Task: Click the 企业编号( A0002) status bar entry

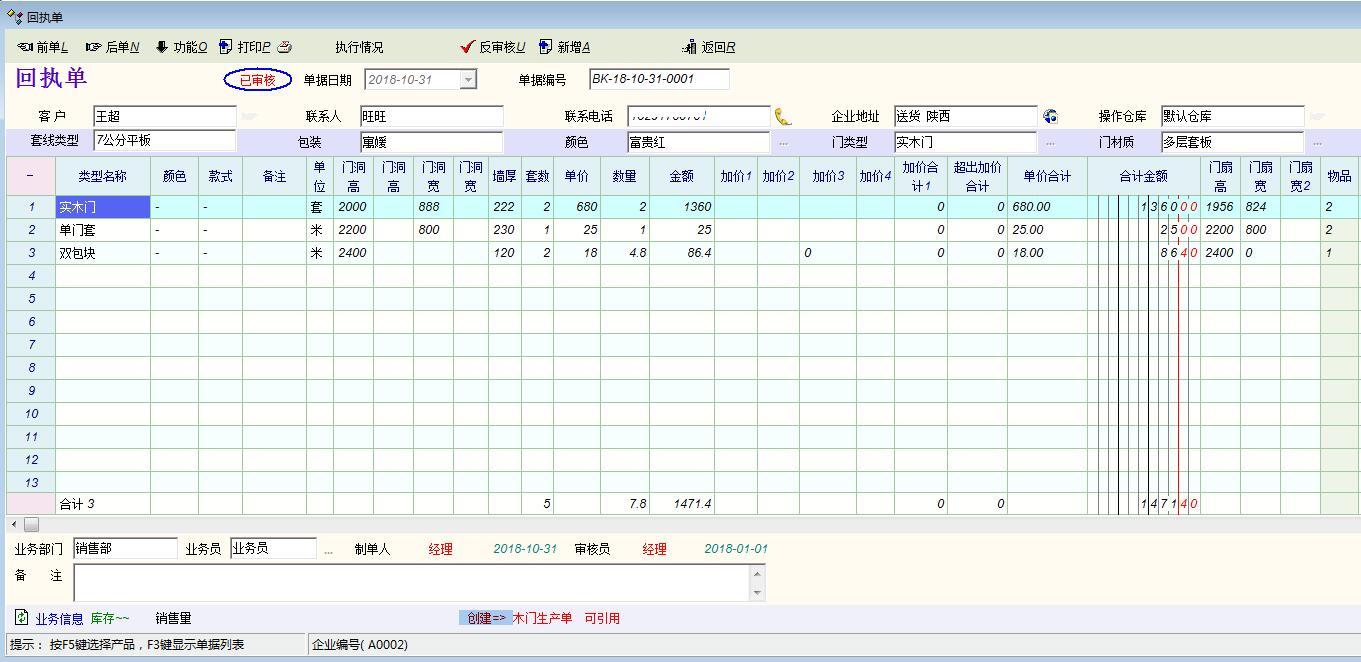Action: click(360, 645)
